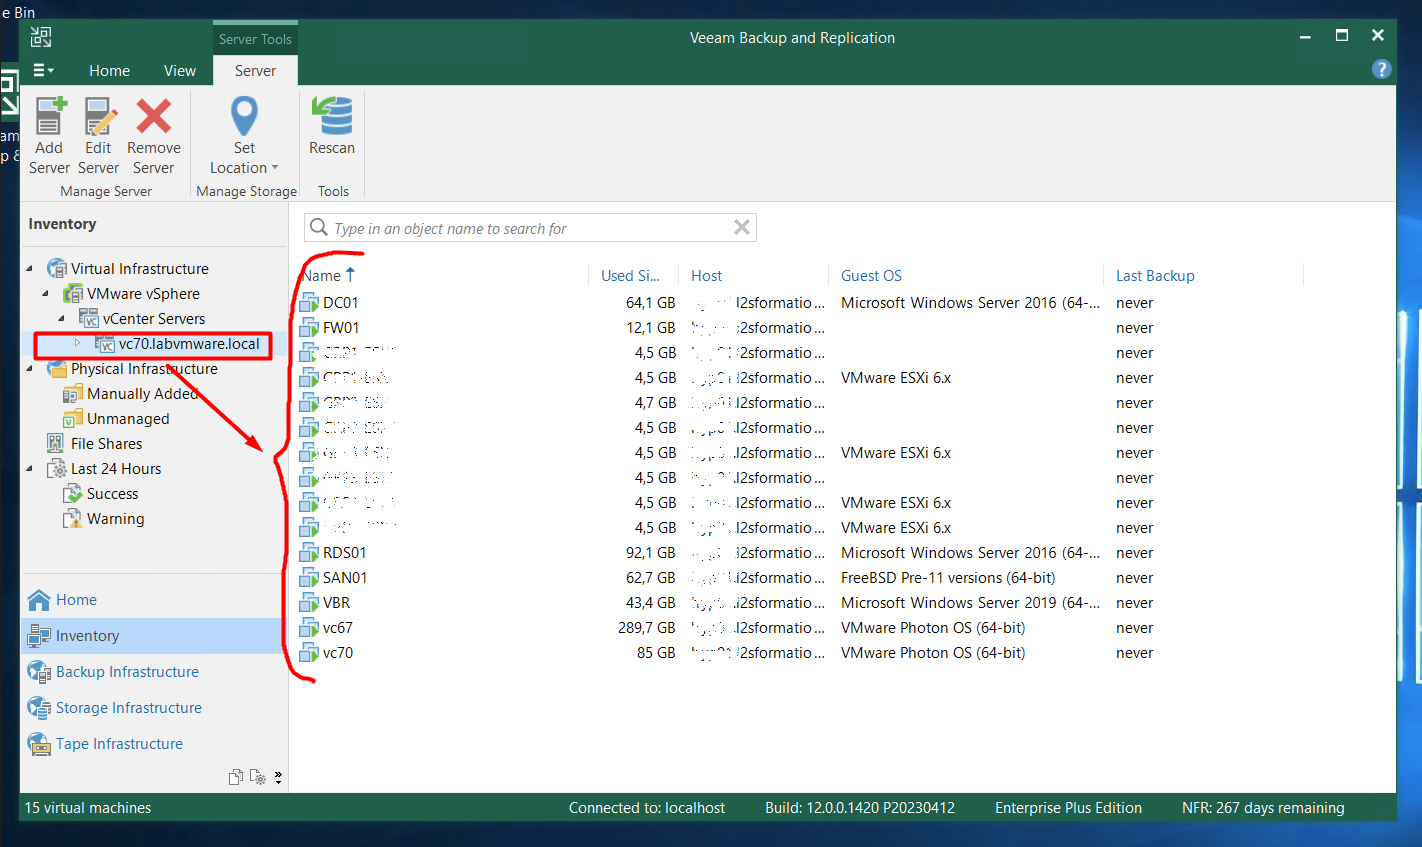The image size is (1422, 847).
Task: Click the navigation pane overflow chevron
Action: click(x=278, y=777)
